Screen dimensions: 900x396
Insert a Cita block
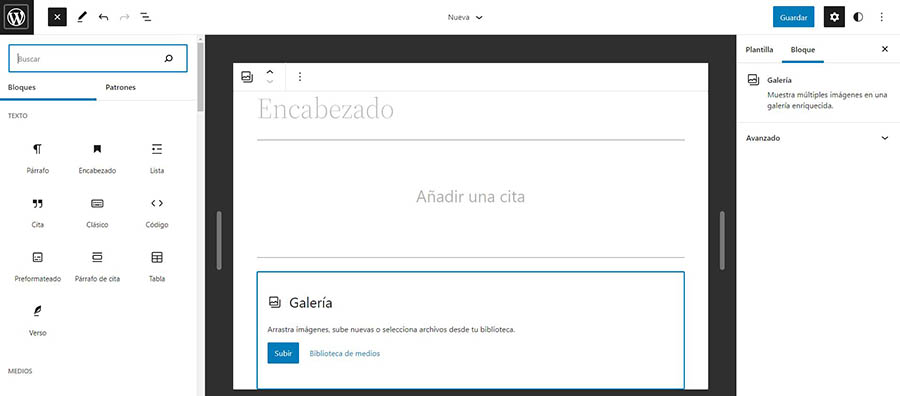click(37, 213)
